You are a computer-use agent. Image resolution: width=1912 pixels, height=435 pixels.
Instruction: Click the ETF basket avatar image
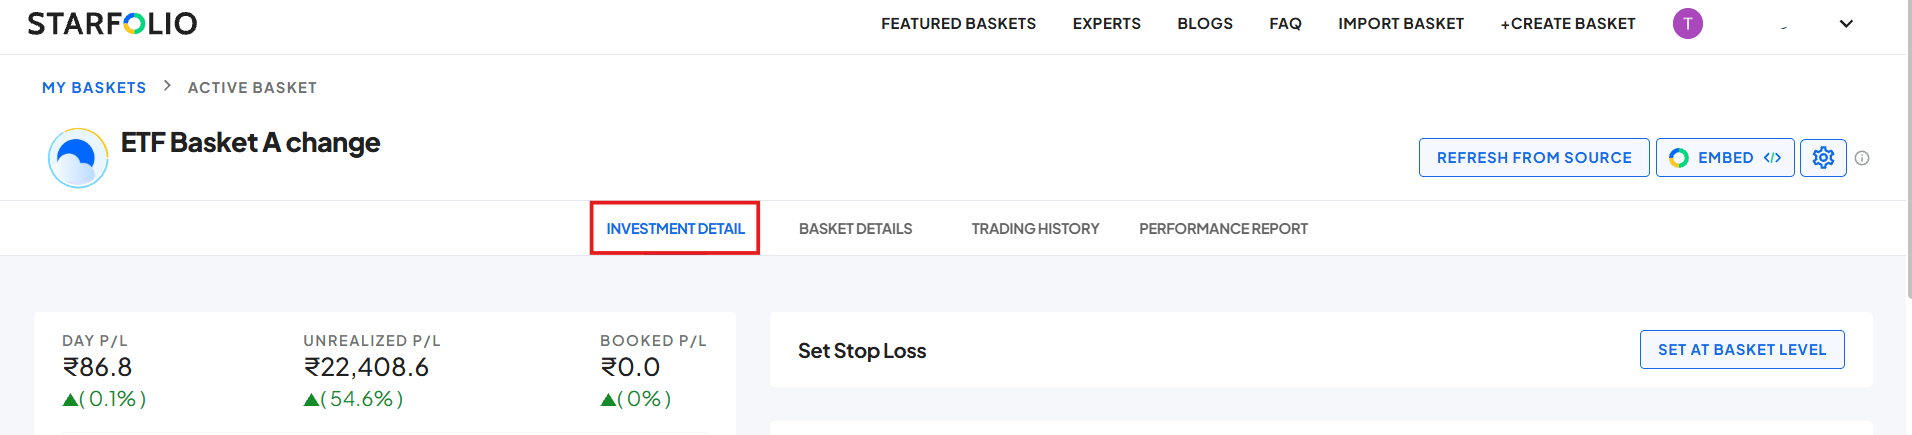coord(78,158)
